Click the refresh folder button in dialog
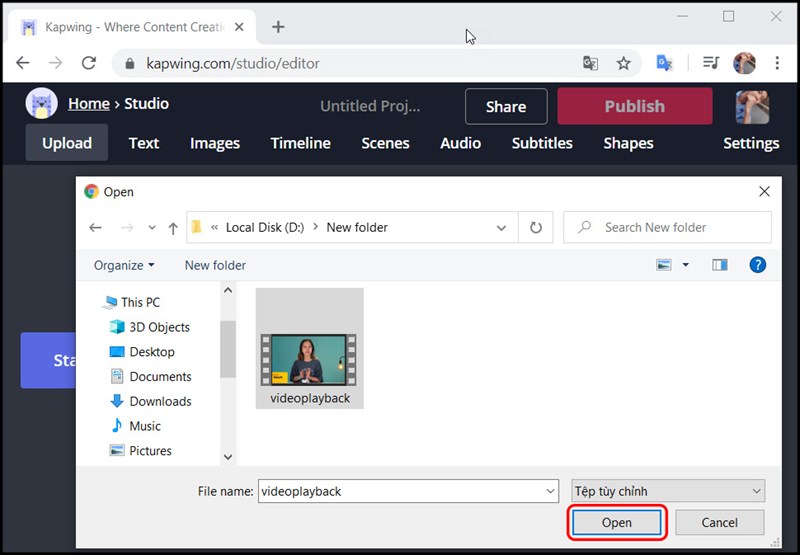 (536, 227)
